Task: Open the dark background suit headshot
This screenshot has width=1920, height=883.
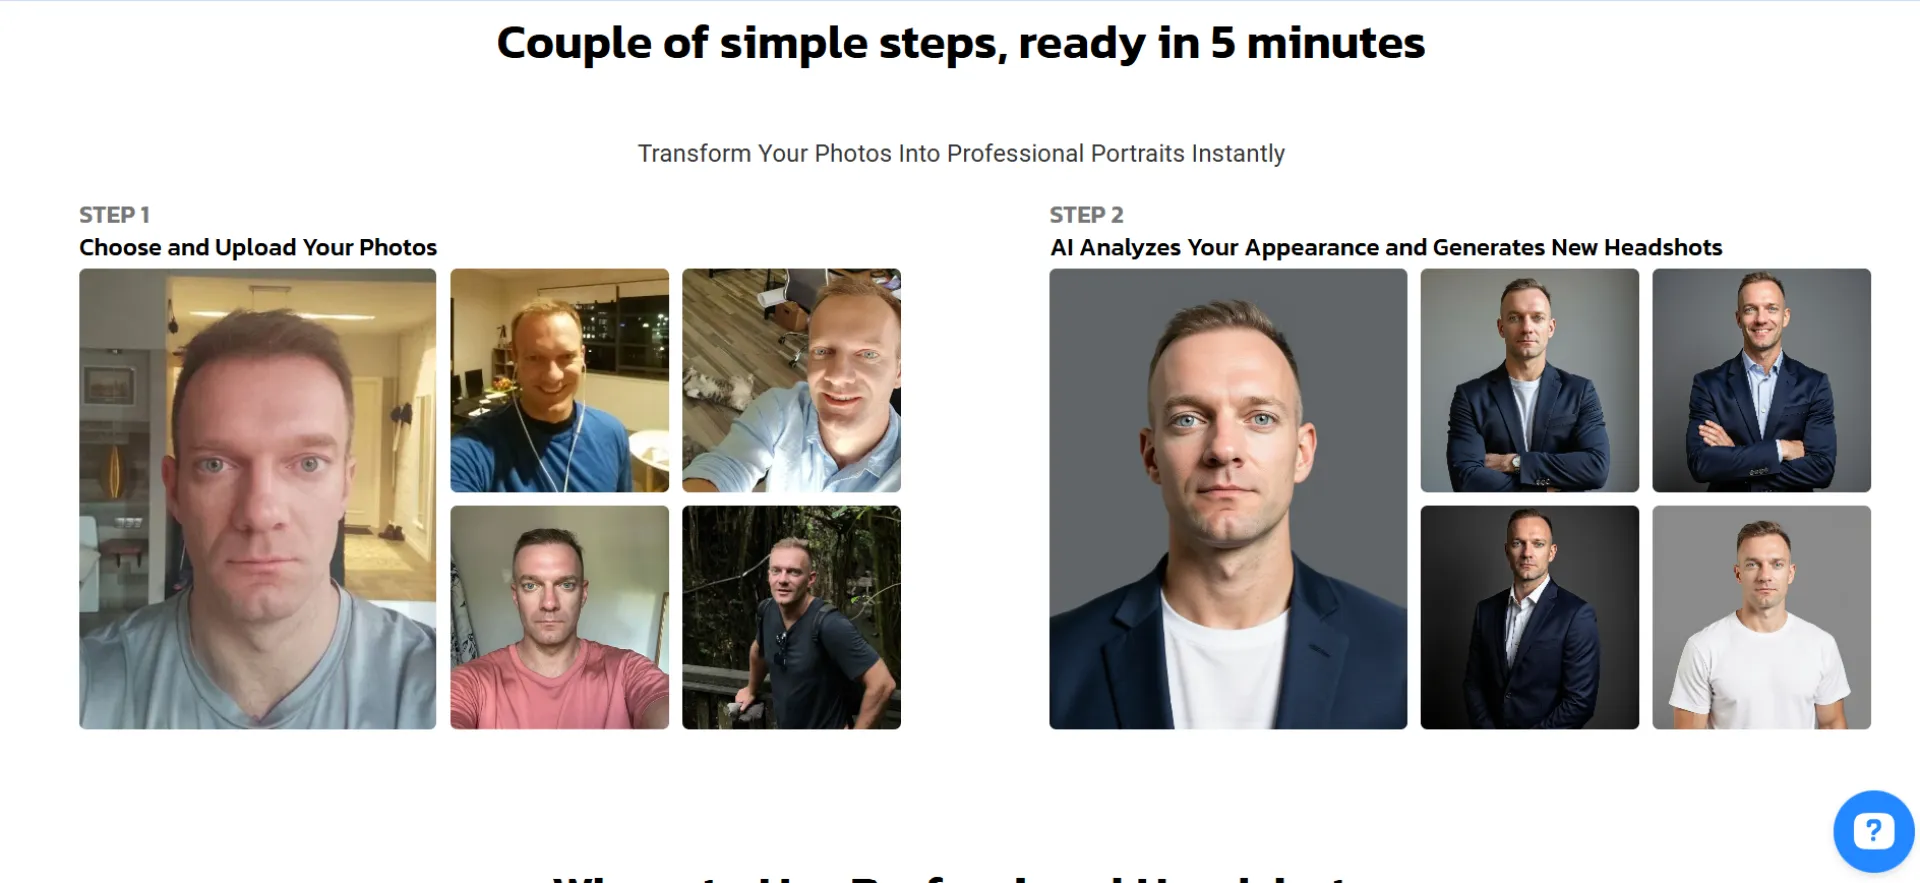Action: (x=1529, y=617)
